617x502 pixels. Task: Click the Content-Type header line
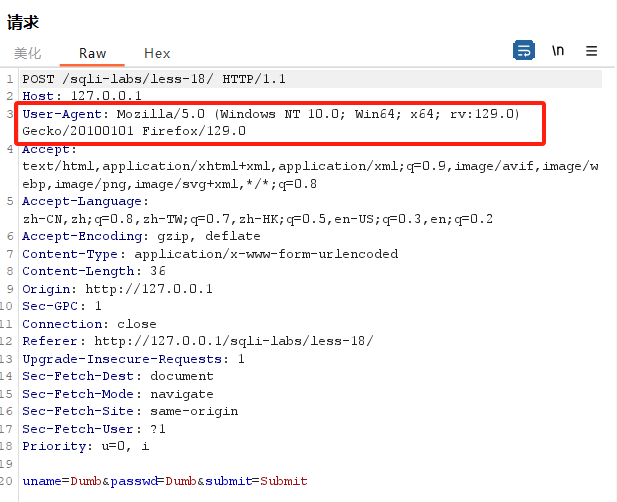click(210, 254)
